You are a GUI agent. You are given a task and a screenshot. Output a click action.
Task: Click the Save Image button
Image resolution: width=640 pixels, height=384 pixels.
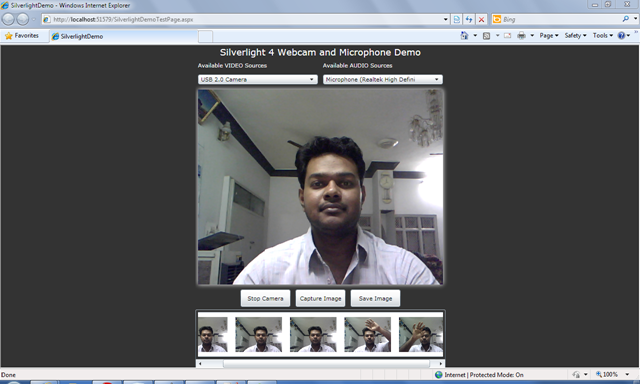coord(376,298)
